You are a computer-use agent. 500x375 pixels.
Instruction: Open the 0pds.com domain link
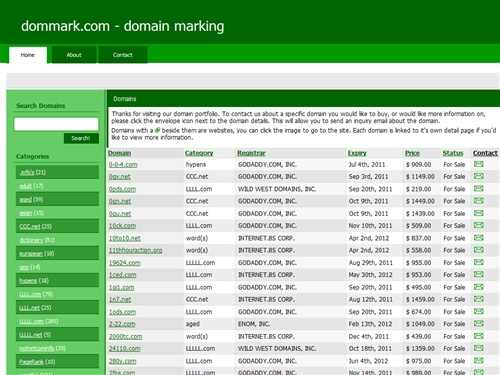click(122, 189)
